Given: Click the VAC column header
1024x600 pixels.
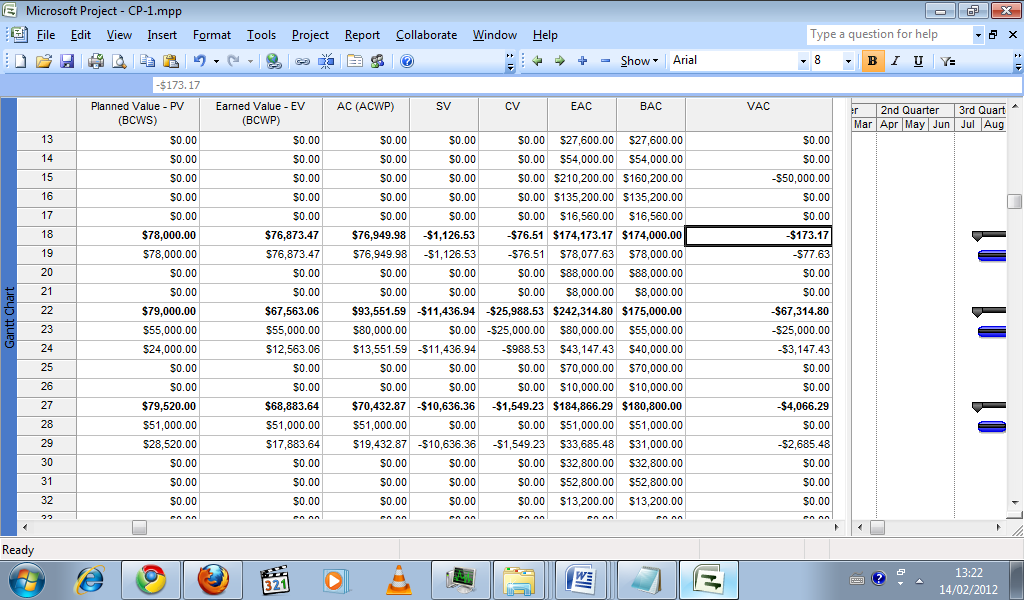Looking at the screenshot, I should pos(758,106).
